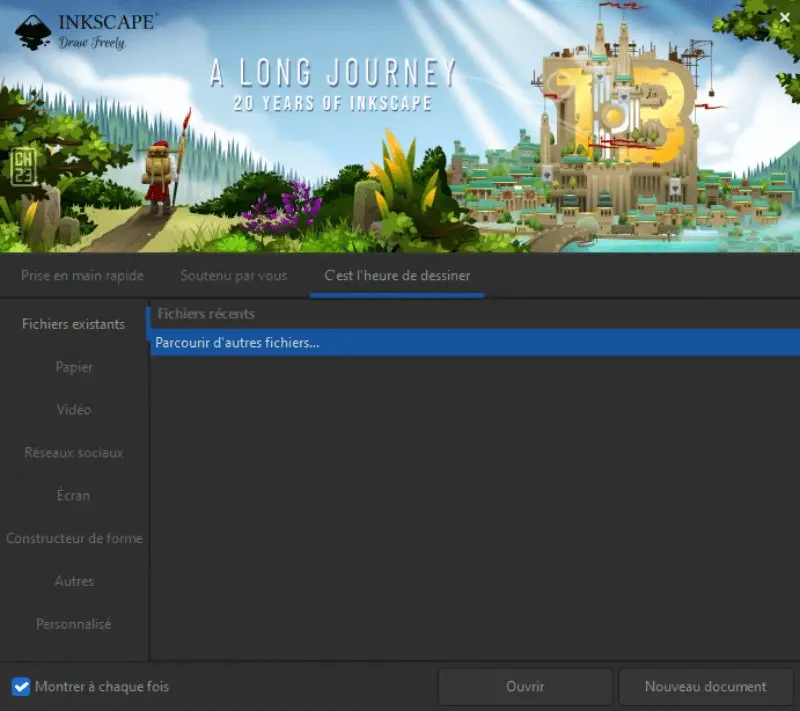Uncheck Montrer à chaque fois checkbox
The image size is (800, 711).
pos(21,687)
